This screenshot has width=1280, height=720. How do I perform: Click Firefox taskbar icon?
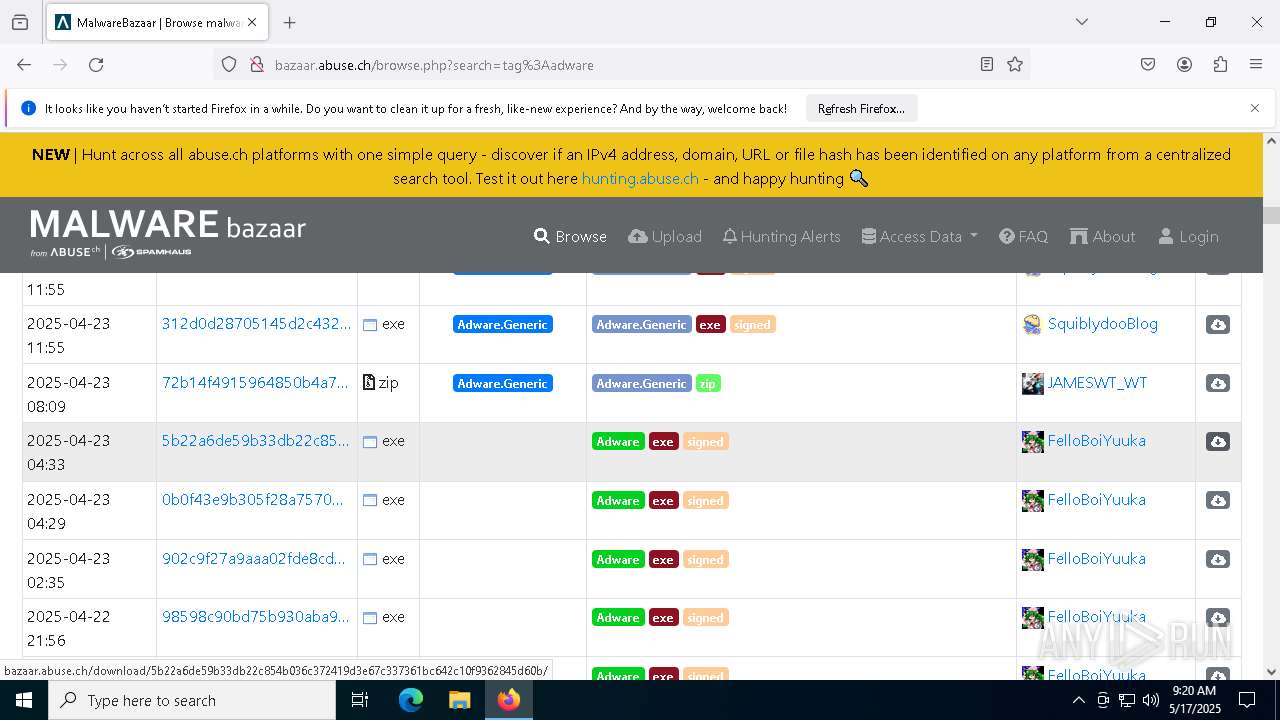509,700
